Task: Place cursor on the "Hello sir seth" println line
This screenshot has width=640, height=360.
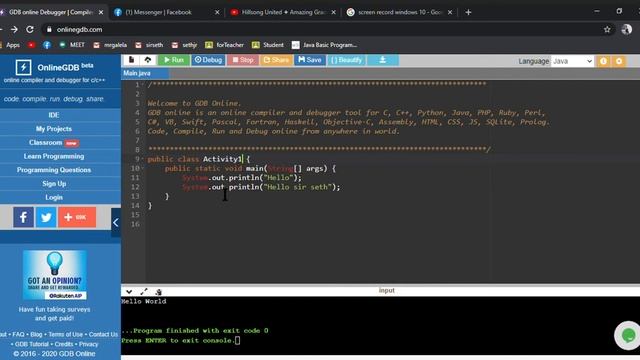Action: tap(261, 187)
